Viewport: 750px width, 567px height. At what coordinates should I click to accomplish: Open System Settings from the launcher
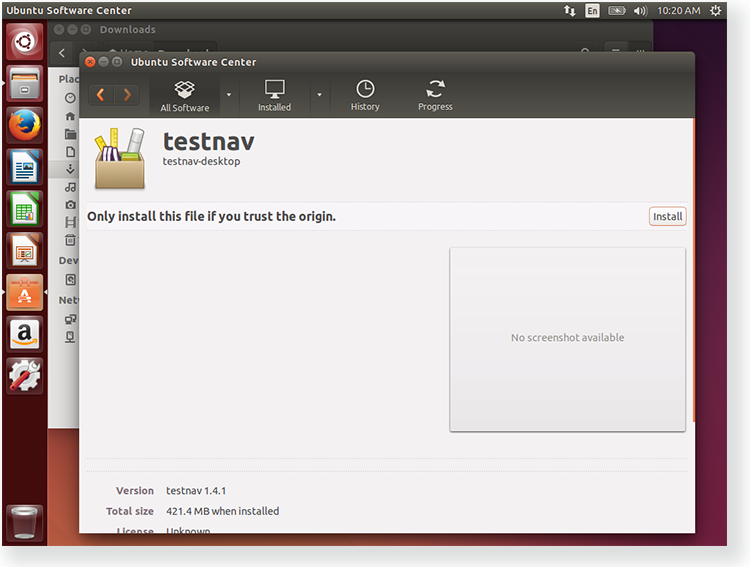[24, 376]
